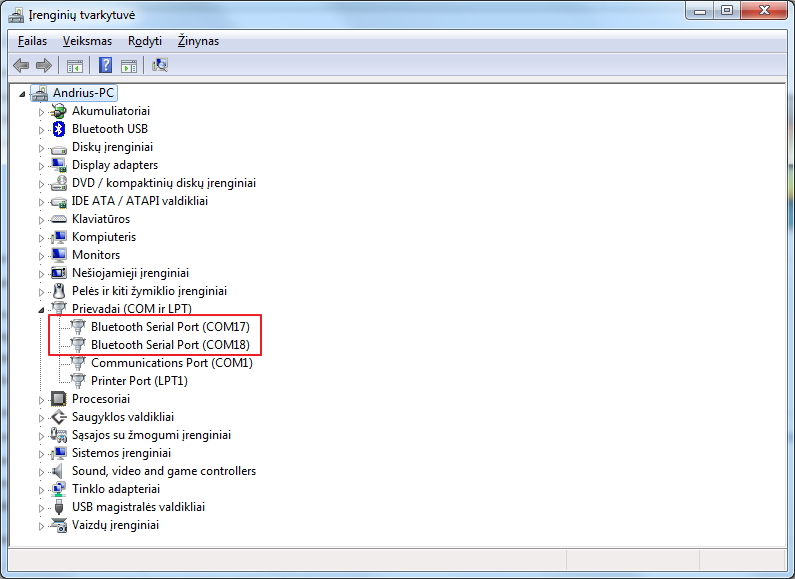
Task: Expand the USB magistralės valdikliai category
Action: click(x=41, y=508)
